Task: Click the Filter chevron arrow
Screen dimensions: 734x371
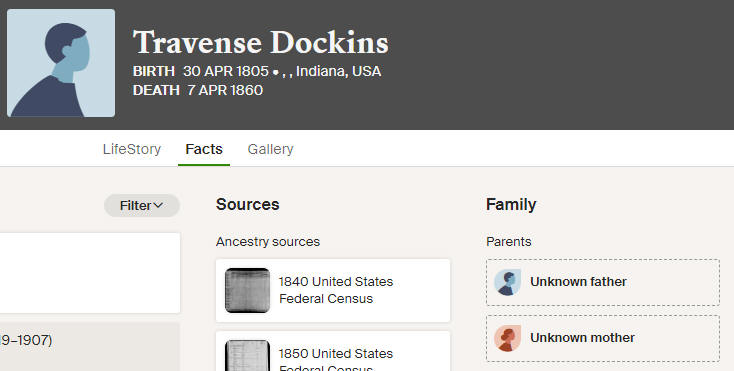Action: (x=158, y=205)
